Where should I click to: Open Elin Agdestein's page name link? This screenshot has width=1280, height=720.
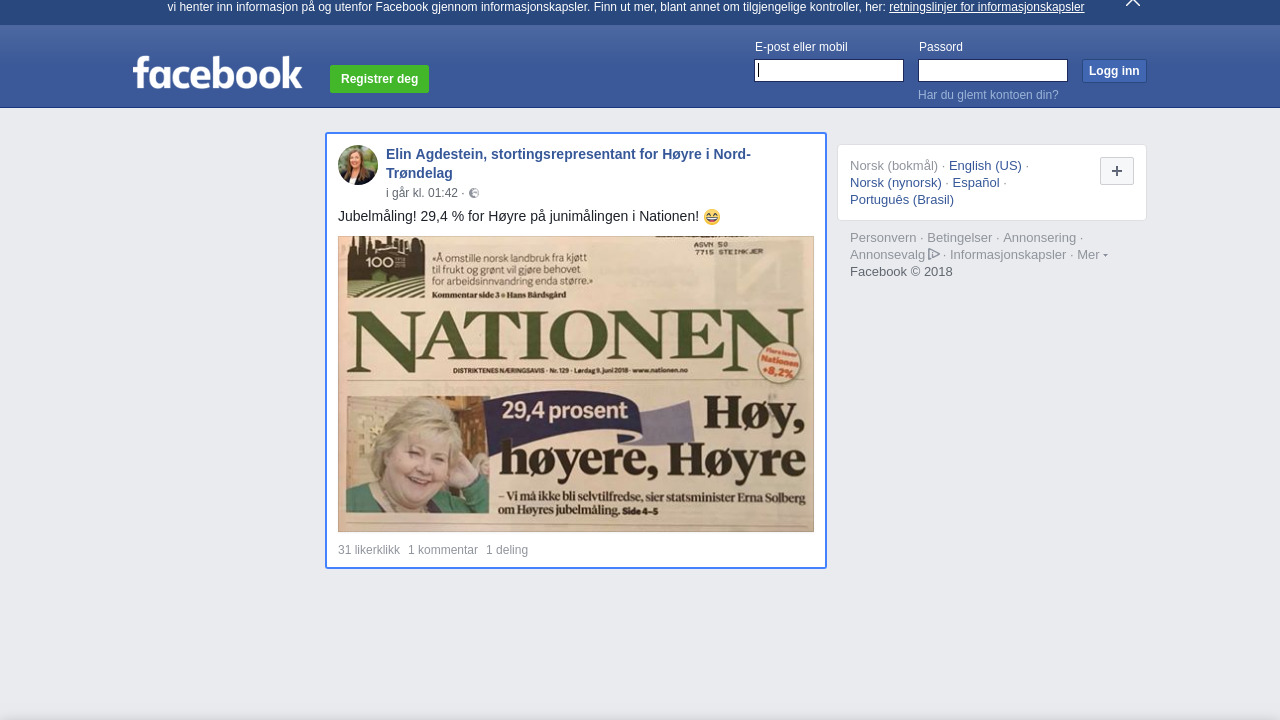[568, 163]
